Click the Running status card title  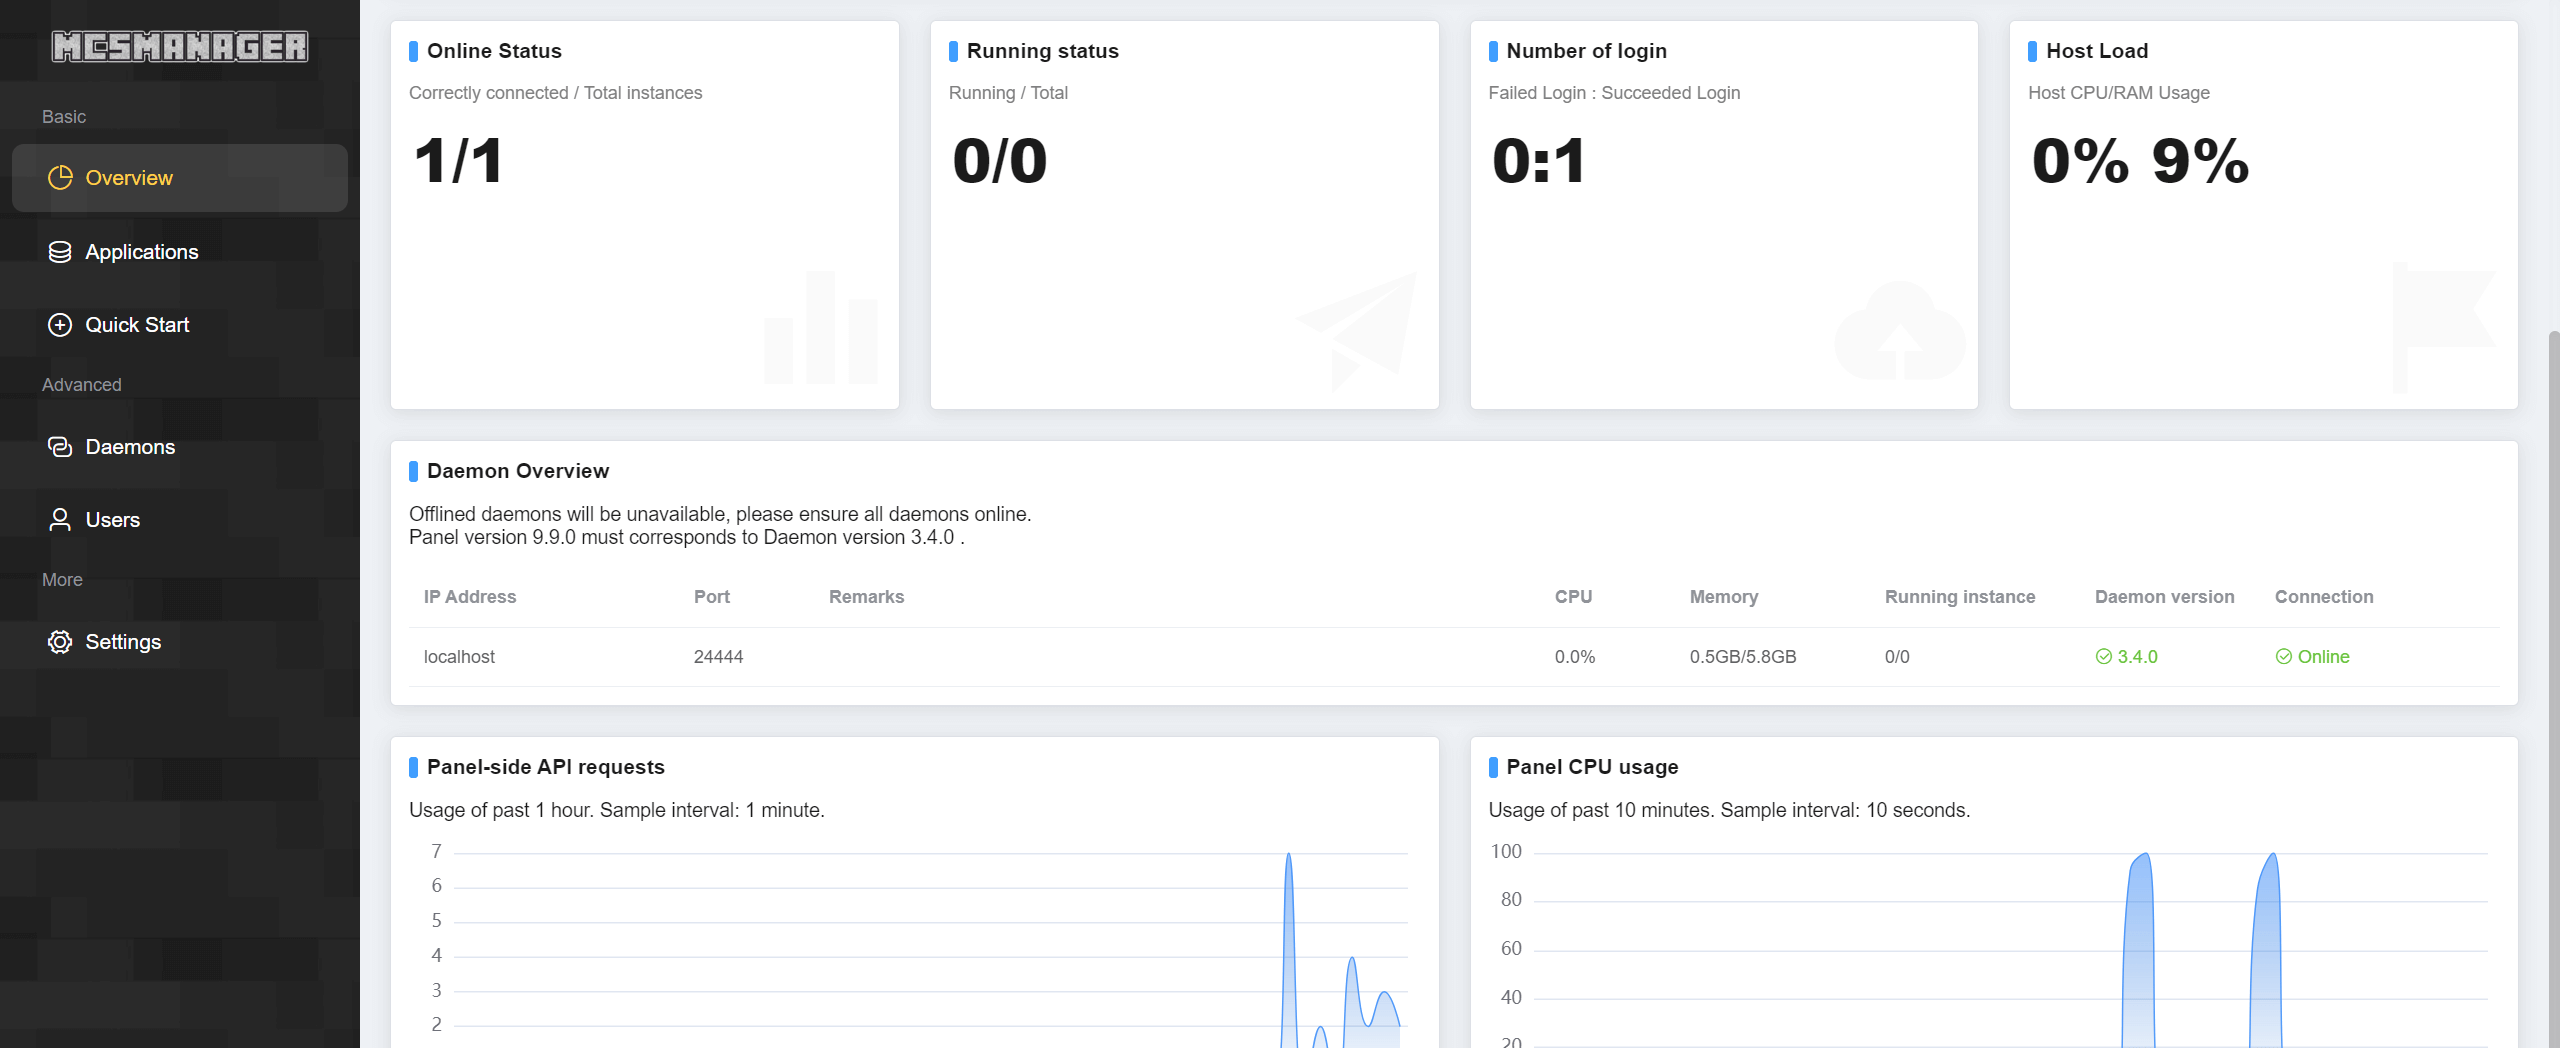click(x=1042, y=50)
